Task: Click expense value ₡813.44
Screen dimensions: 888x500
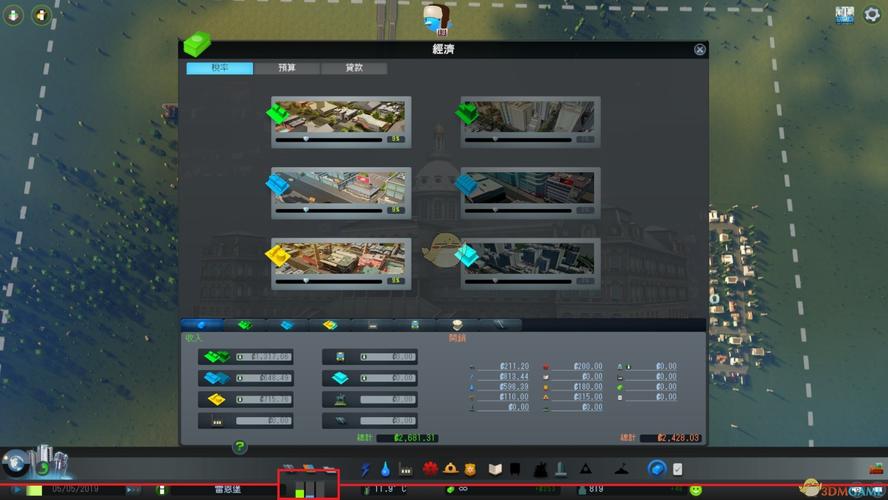Action: (x=514, y=377)
